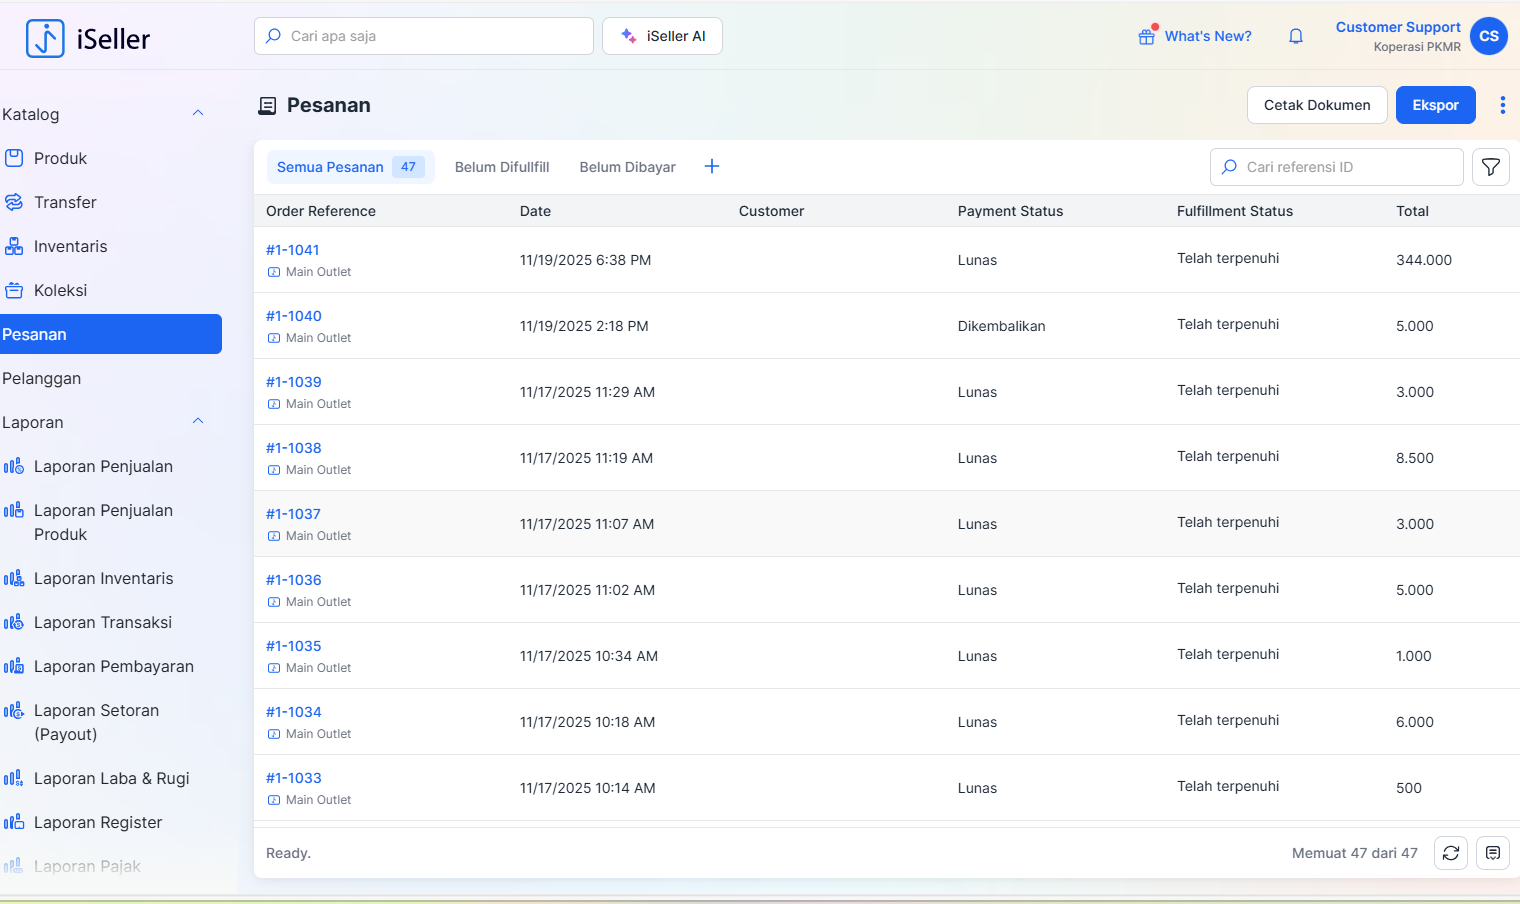Collapse the Katalog section
Image resolution: width=1520 pixels, height=904 pixels.
pos(198,114)
